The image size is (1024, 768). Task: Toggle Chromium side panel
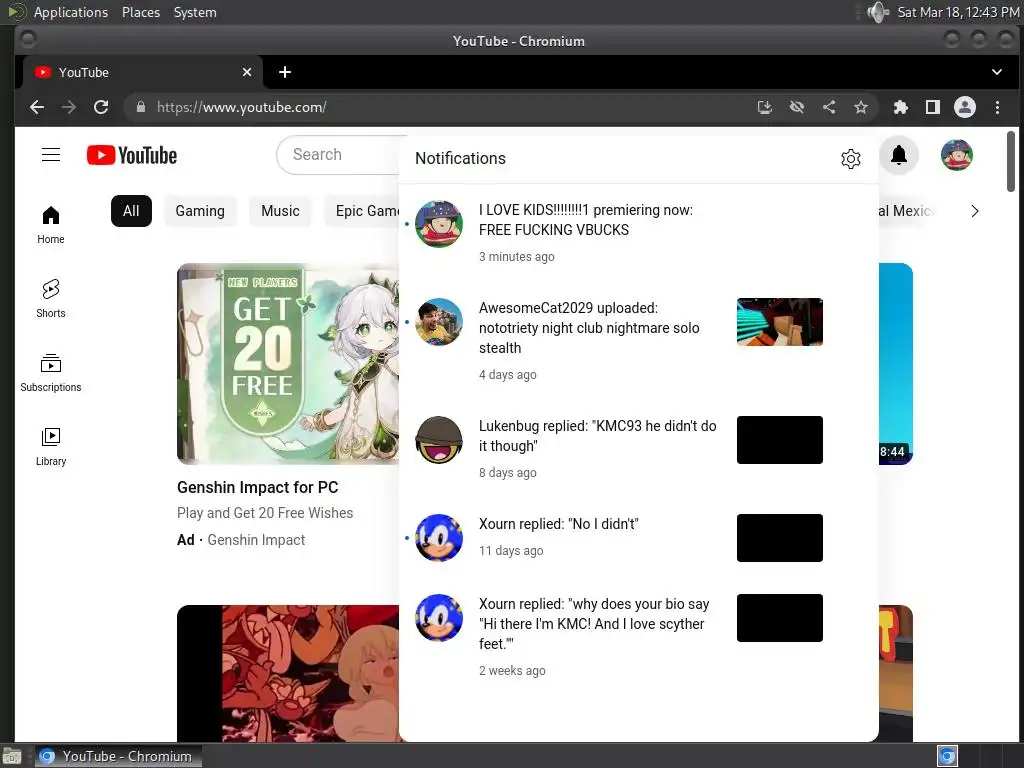(933, 107)
